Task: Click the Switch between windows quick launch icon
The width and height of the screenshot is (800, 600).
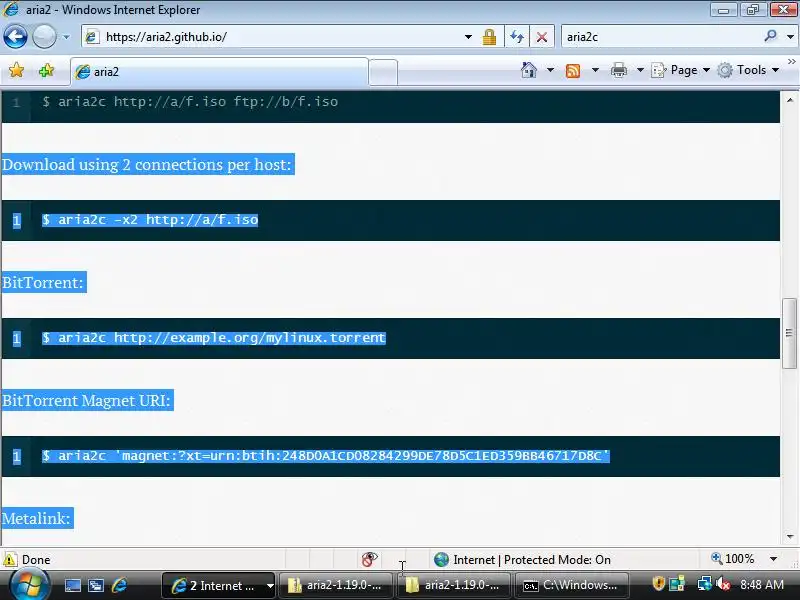Action: [x=96, y=586]
